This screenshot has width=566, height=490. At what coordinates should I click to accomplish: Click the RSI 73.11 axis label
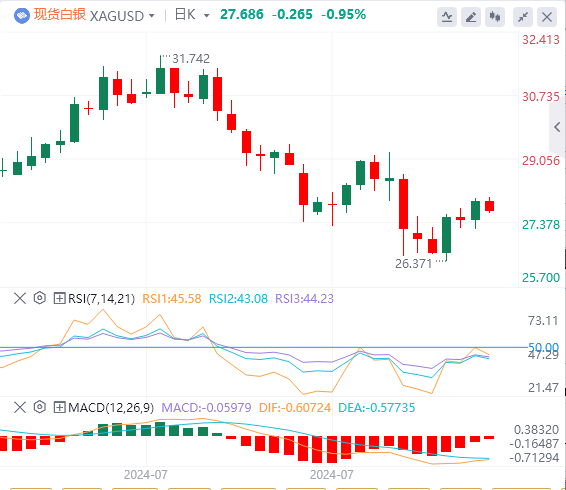pyautogui.click(x=543, y=321)
